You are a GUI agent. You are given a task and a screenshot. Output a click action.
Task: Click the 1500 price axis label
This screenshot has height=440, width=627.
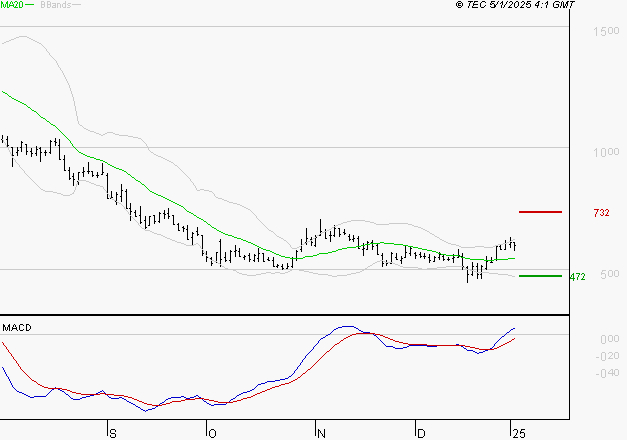click(606, 31)
